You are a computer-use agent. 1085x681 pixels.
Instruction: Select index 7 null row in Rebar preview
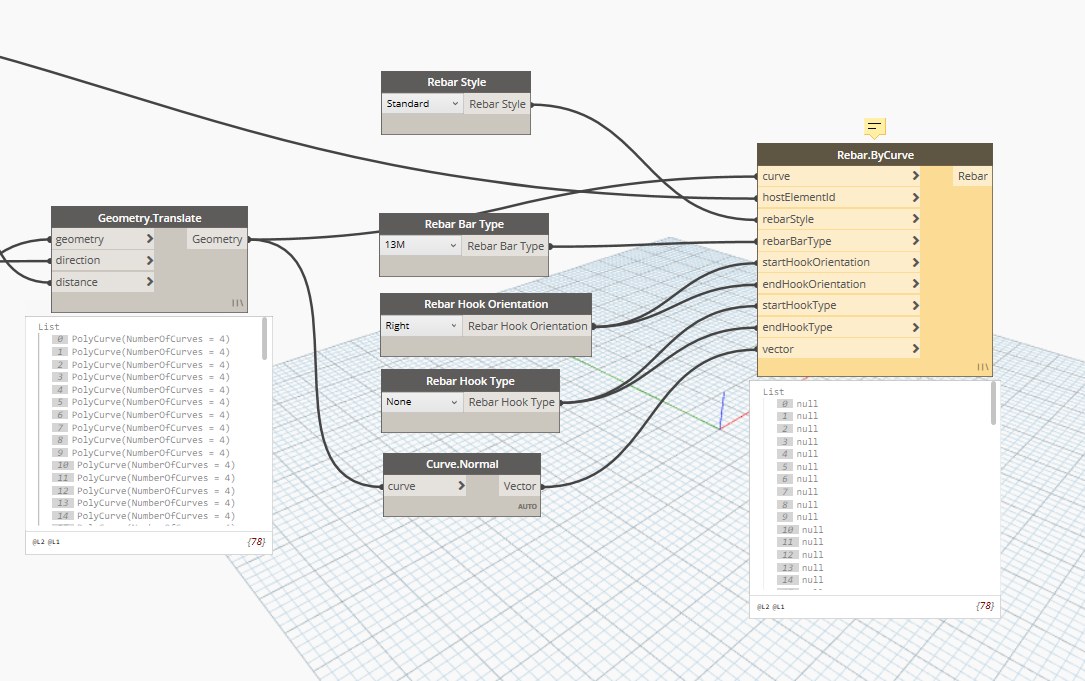[x=798, y=491]
